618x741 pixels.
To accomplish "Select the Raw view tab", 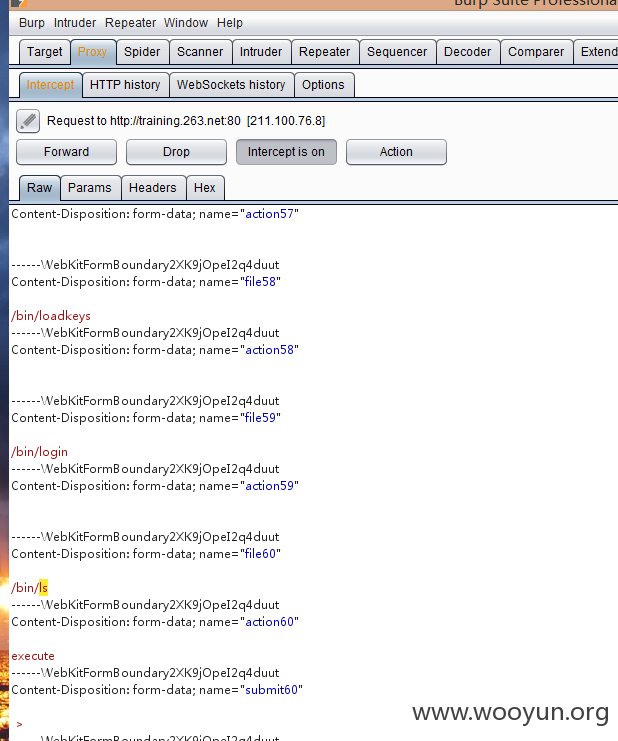I will [39, 188].
